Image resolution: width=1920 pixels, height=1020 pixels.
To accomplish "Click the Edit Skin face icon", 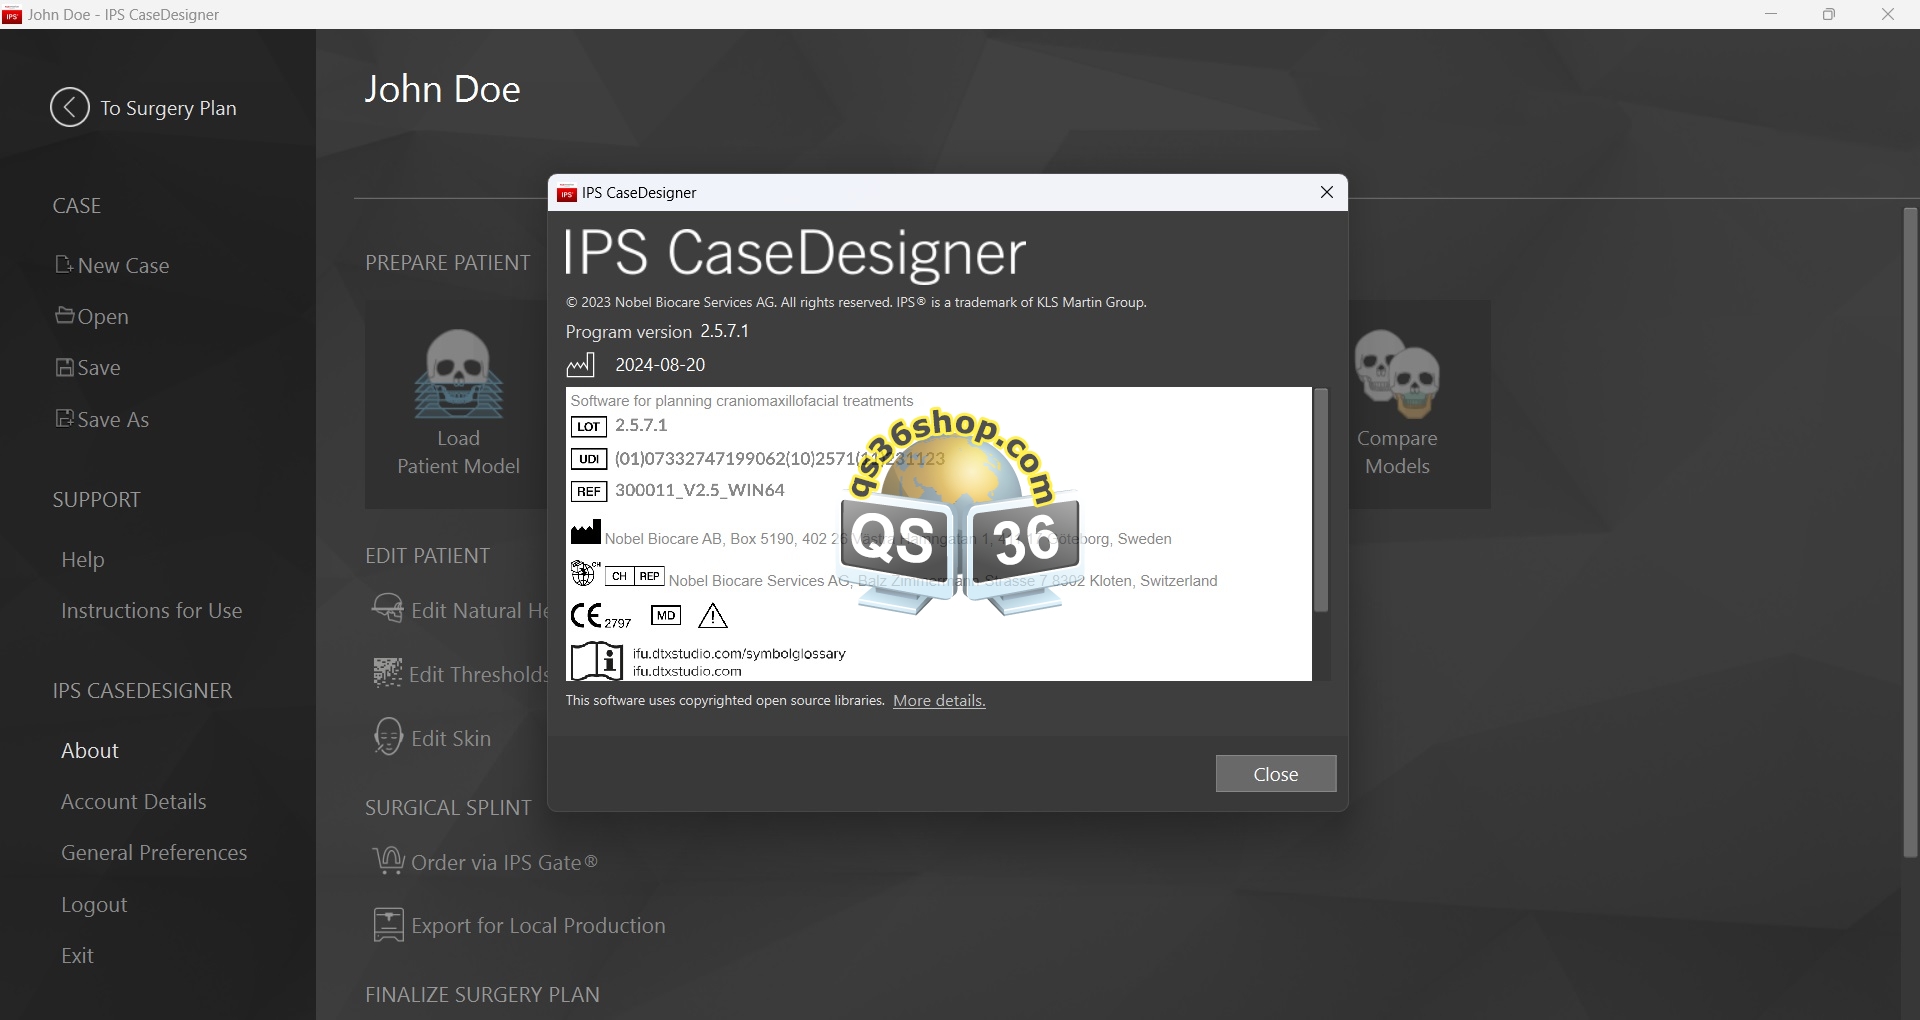I will 387,737.
